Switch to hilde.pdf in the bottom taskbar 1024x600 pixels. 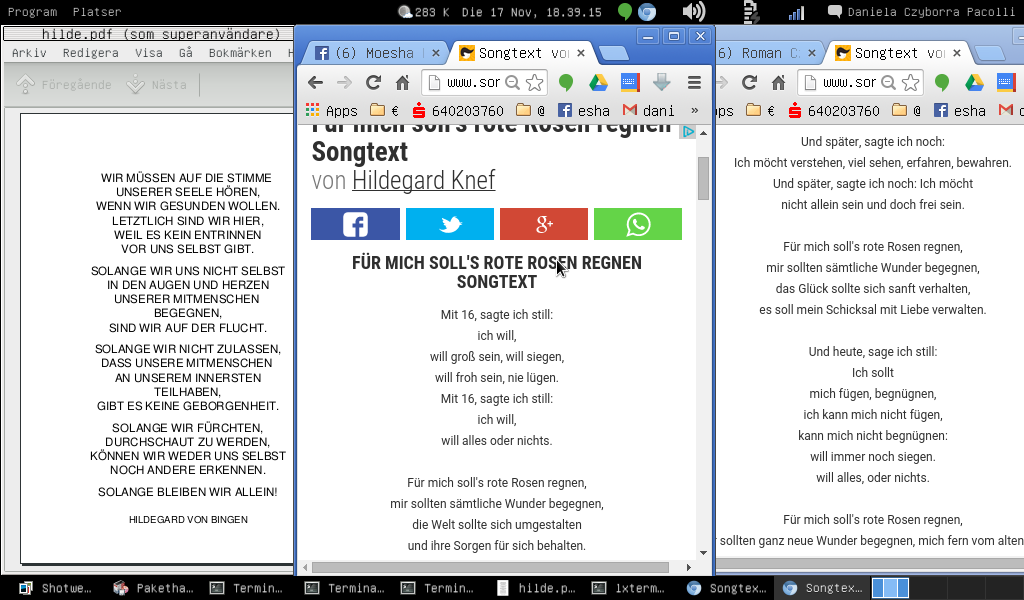click(x=537, y=588)
